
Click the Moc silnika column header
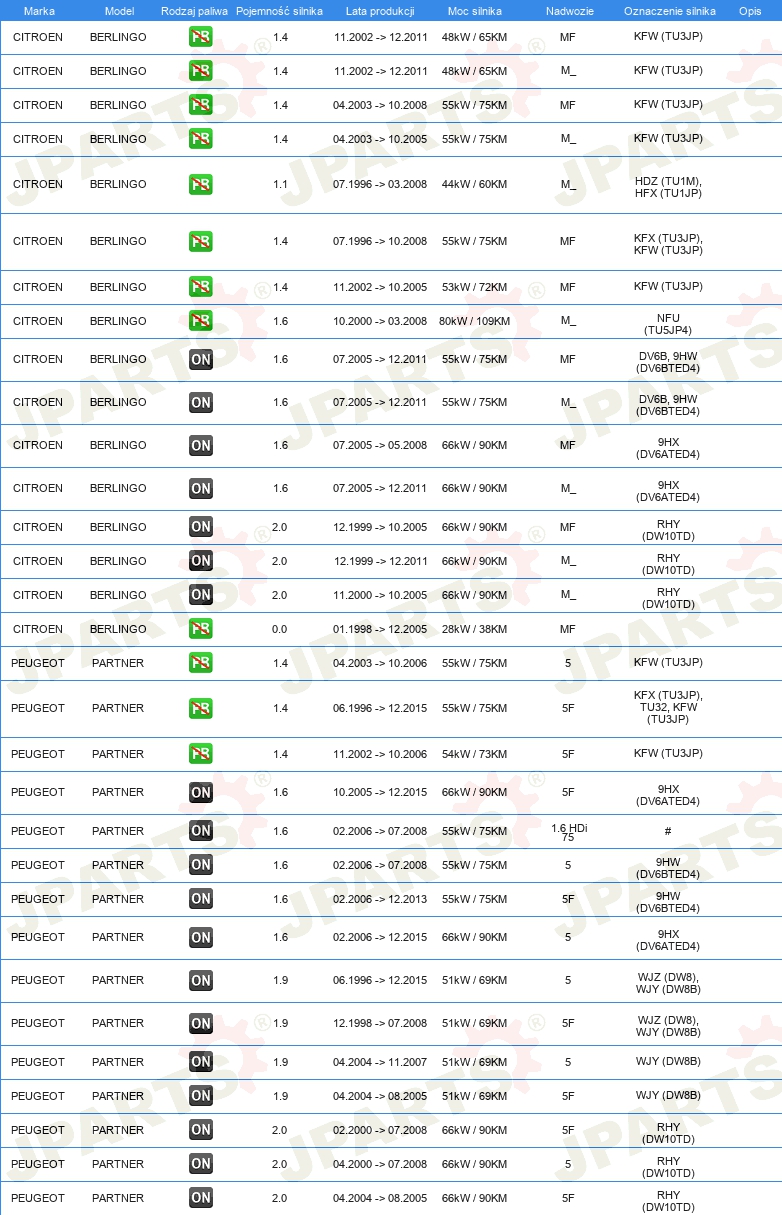click(x=475, y=11)
